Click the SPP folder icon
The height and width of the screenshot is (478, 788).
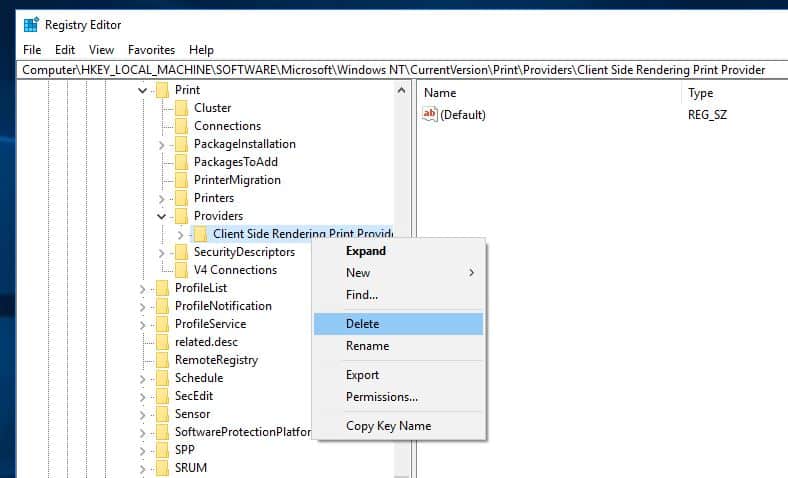pos(162,450)
